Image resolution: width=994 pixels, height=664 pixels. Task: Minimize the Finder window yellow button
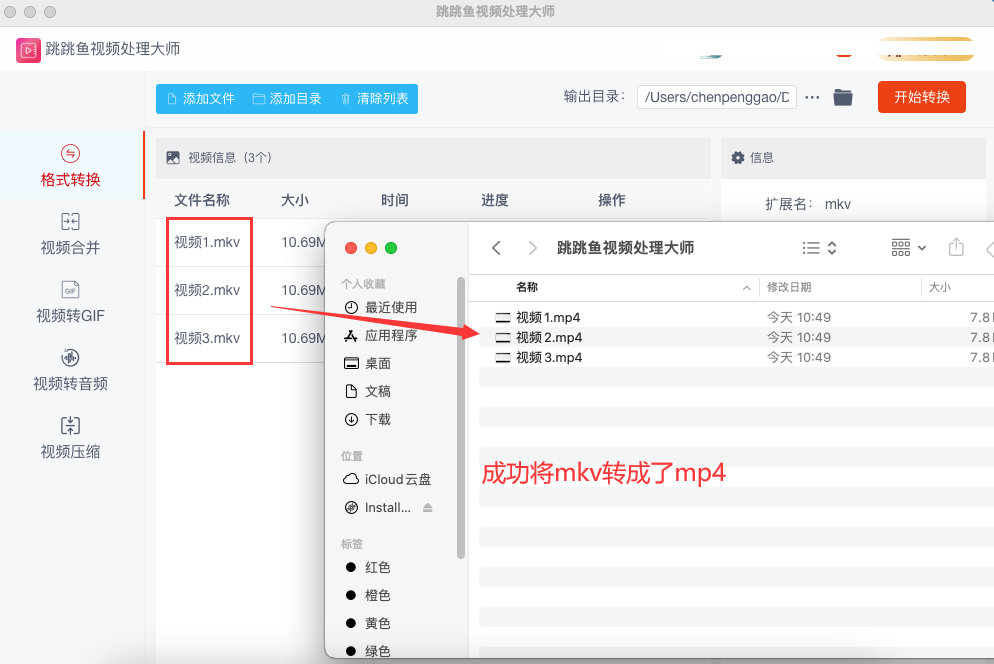[371, 248]
